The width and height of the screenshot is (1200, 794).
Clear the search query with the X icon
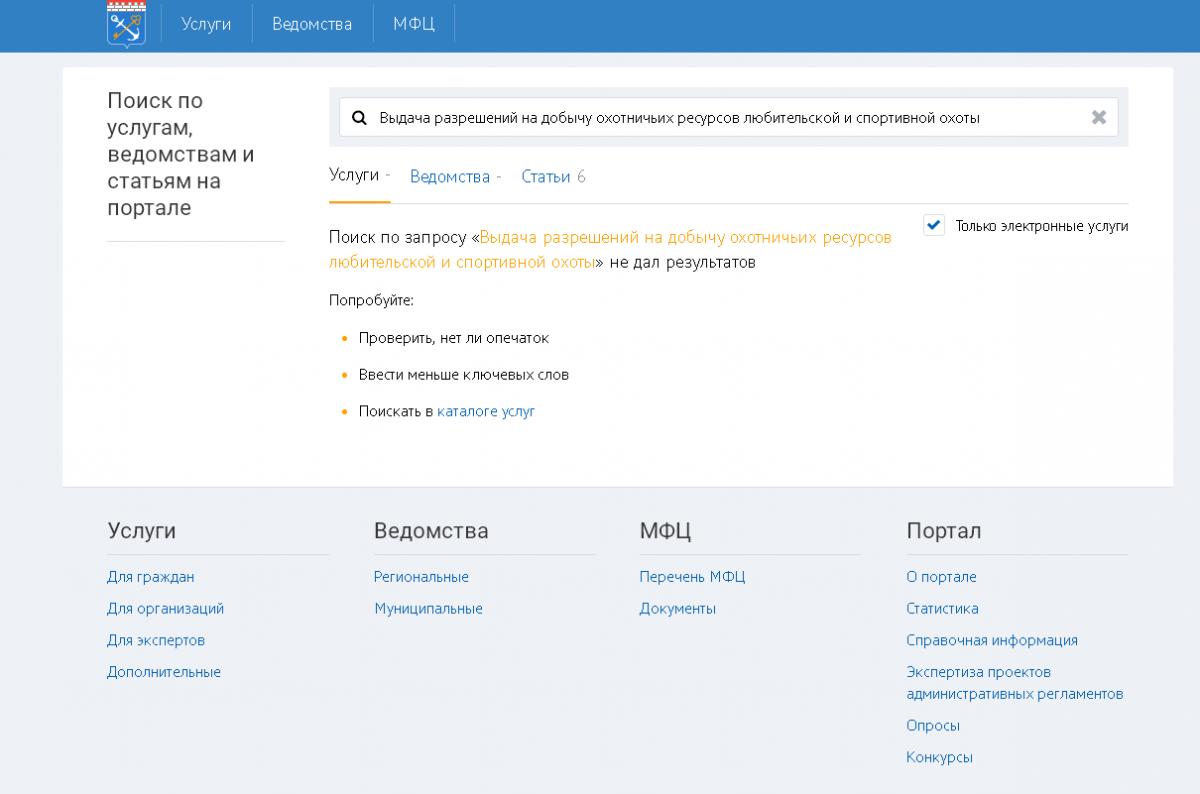[1098, 118]
